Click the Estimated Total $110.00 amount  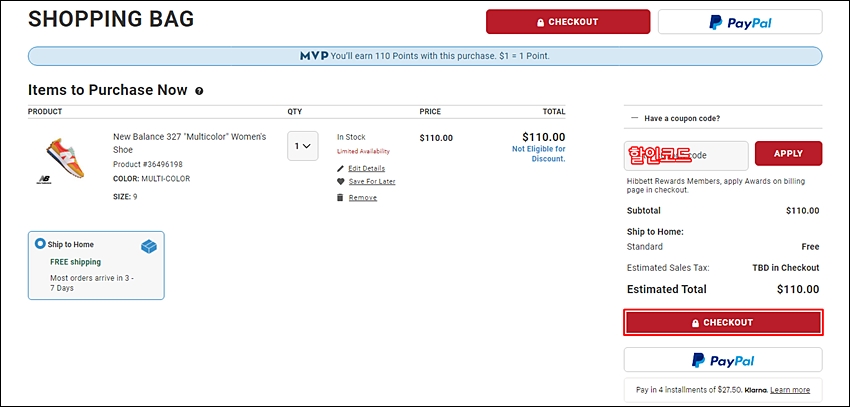797,289
